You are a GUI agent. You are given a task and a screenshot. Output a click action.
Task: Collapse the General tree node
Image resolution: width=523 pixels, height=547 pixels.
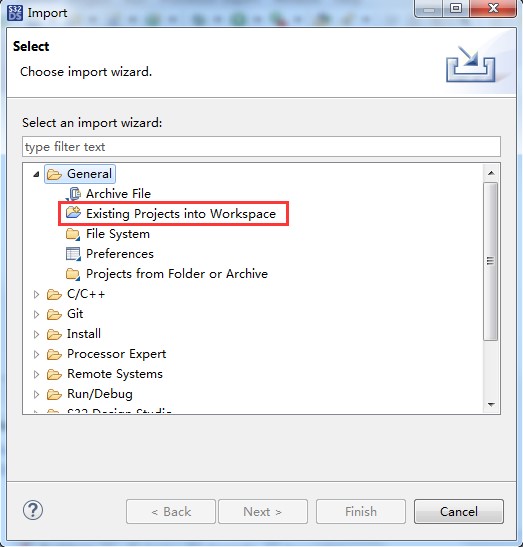click(x=36, y=174)
